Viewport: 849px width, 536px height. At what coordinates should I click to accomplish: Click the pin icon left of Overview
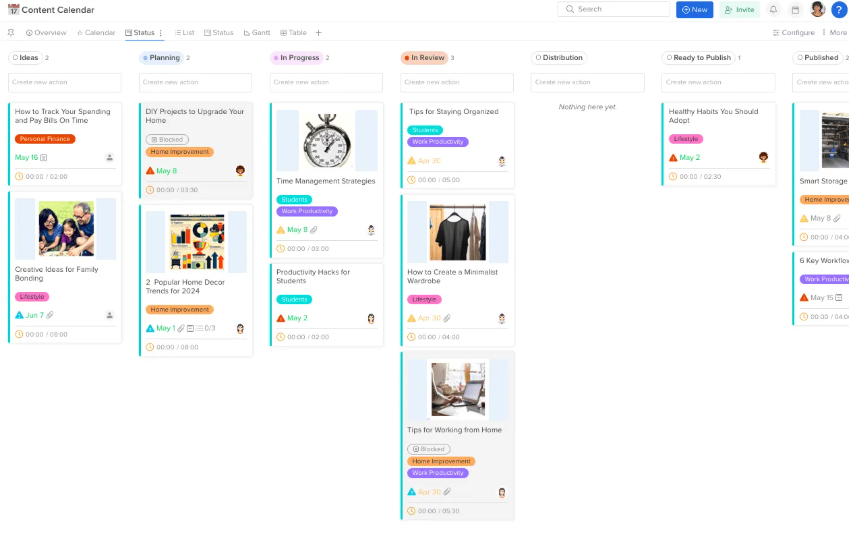click(x=11, y=33)
